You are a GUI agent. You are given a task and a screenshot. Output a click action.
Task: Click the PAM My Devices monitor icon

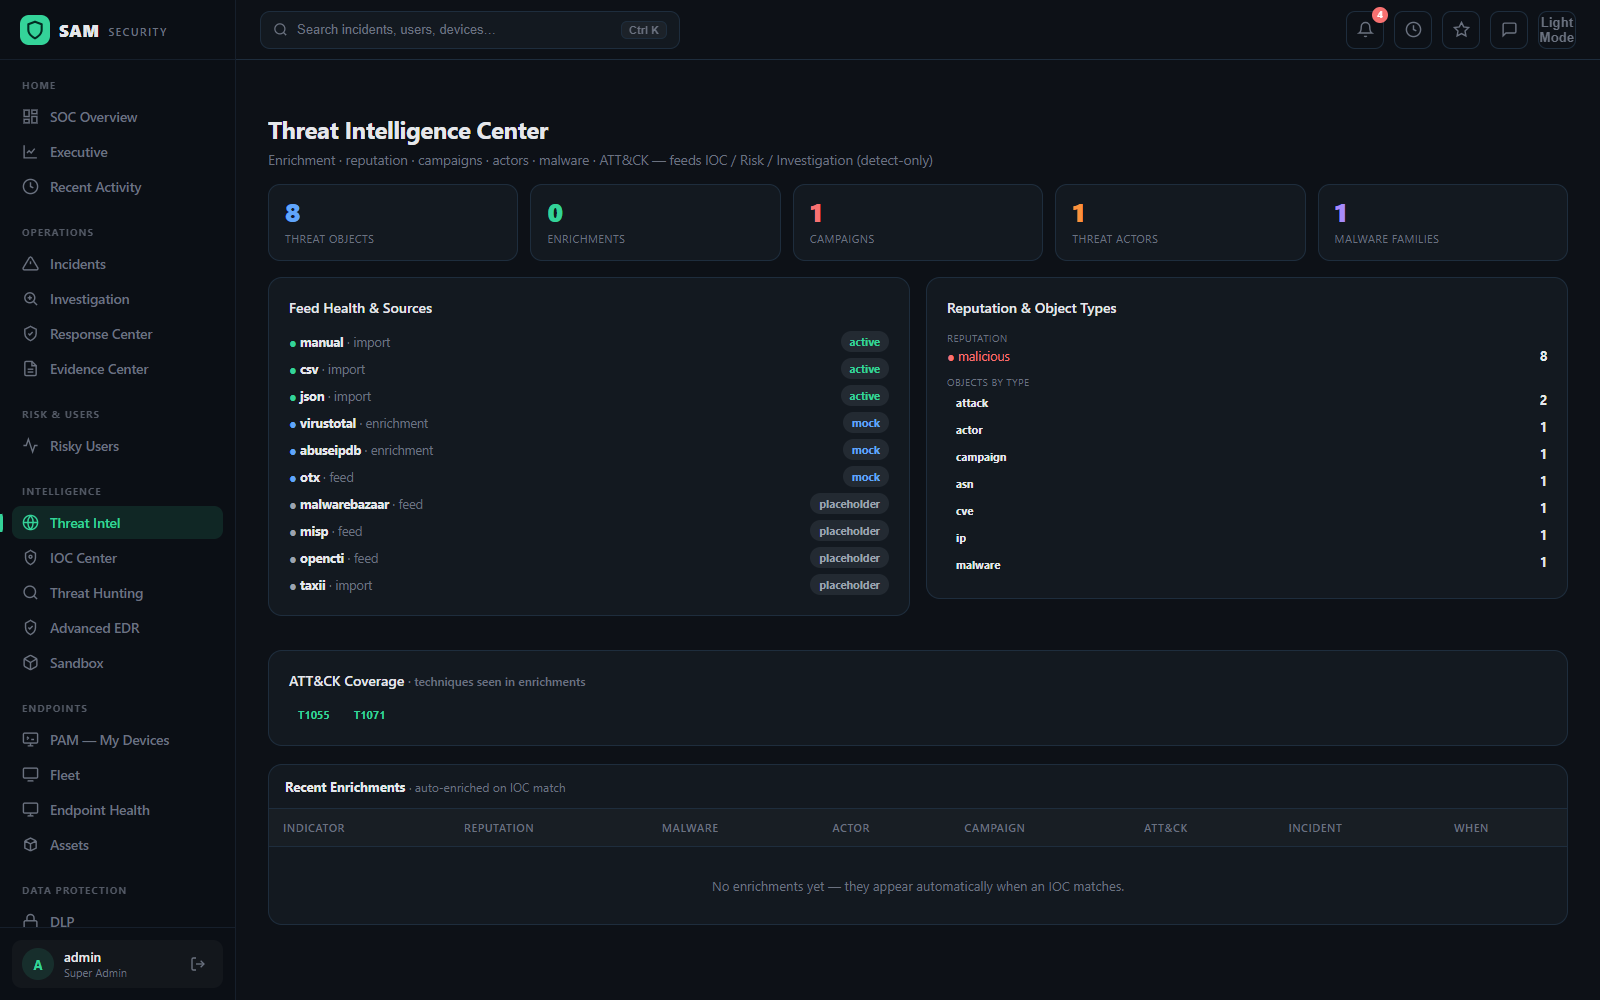30,740
